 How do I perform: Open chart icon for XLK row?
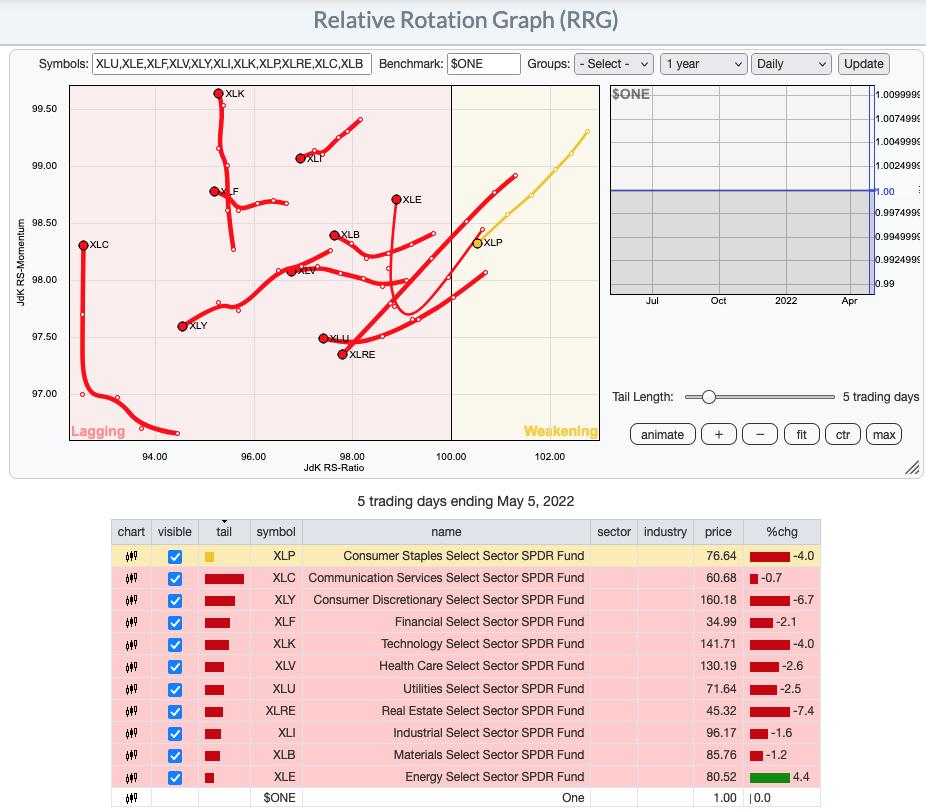(x=131, y=644)
